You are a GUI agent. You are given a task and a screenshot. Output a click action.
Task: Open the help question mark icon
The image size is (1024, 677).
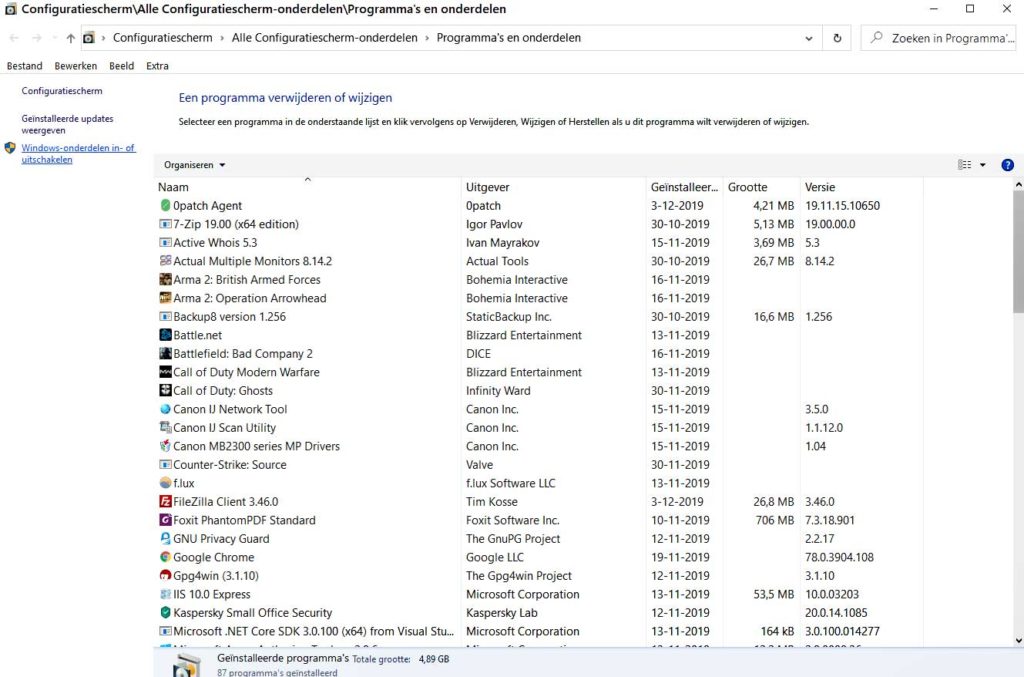1007,165
